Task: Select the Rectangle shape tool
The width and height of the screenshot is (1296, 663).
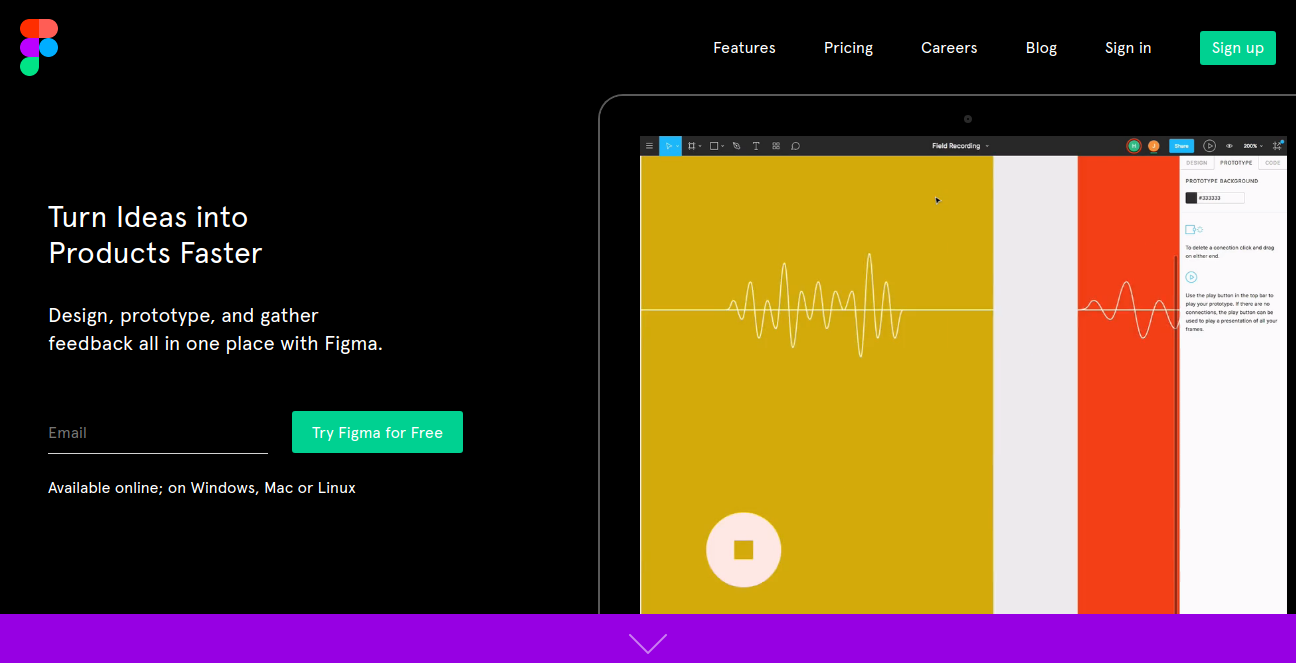Action: 714,146
